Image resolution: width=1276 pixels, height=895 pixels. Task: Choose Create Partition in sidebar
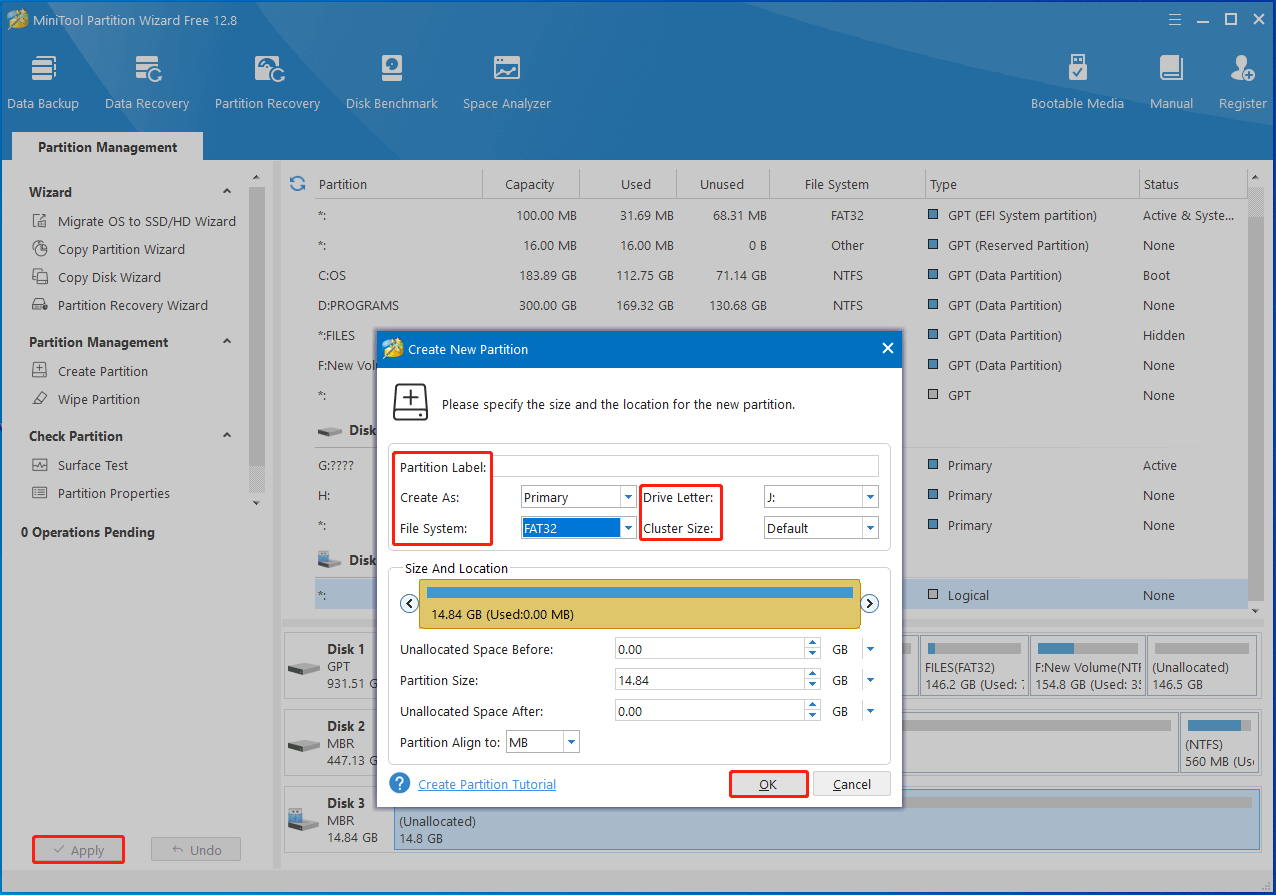pyautogui.click(x=102, y=371)
